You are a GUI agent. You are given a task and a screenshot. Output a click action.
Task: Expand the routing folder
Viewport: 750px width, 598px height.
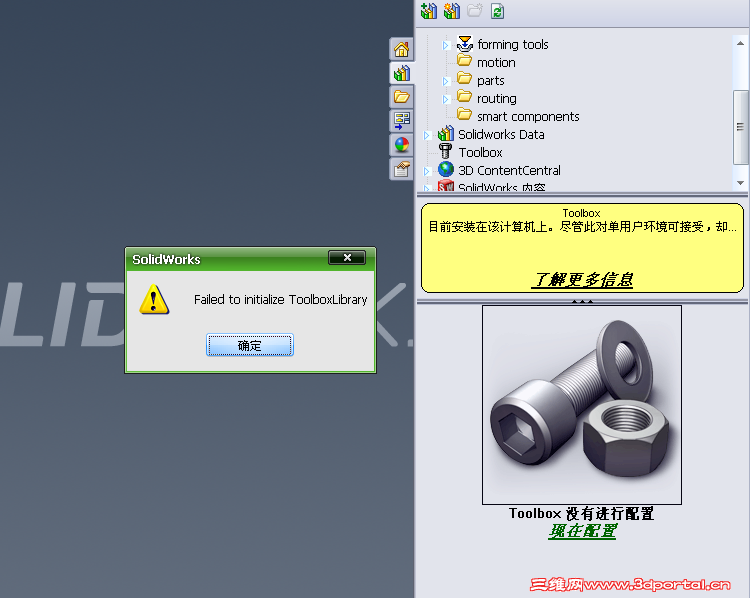pyautogui.click(x=445, y=100)
